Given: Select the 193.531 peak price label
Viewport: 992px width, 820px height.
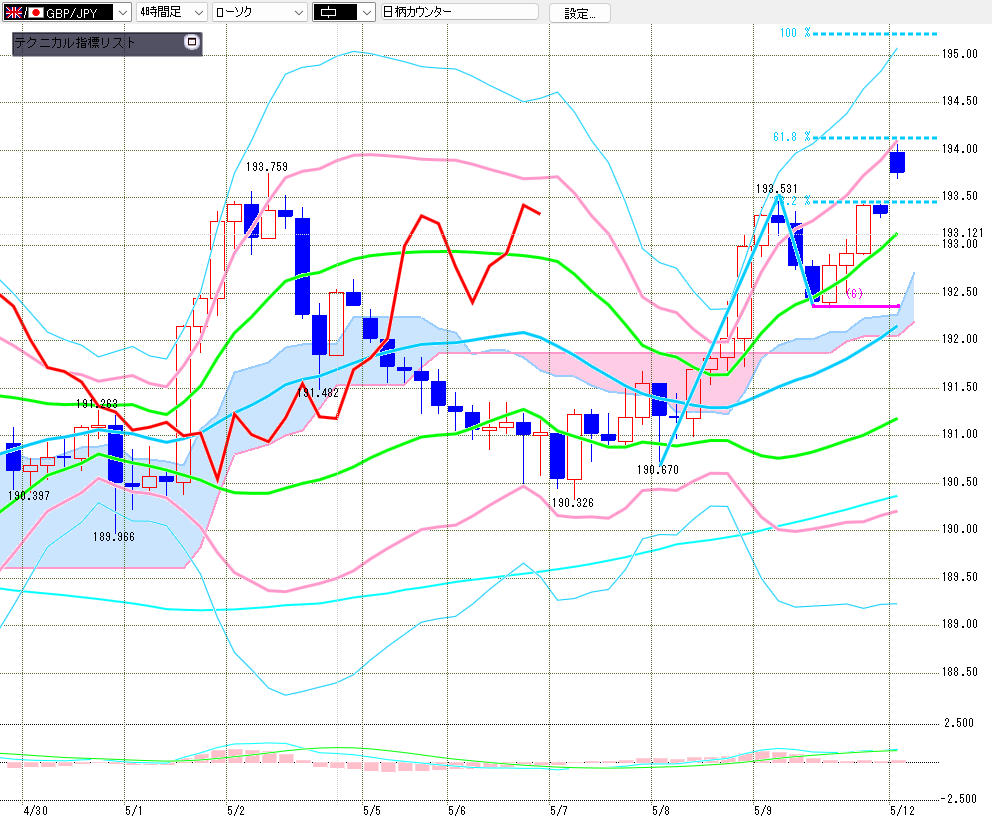Looking at the screenshot, I should pyautogui.click(x=776, y=188).
